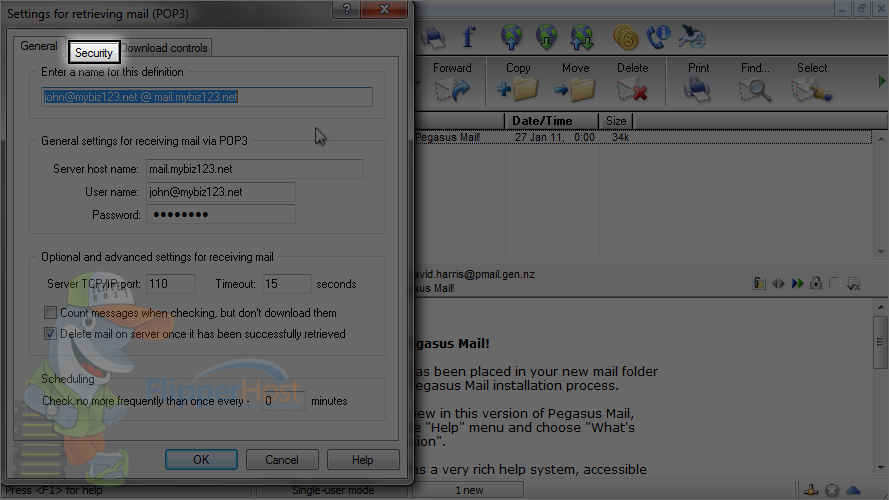Click the checkmark page icon in preview
Viewport: 889px width, 500px height.
click(853, 283)
